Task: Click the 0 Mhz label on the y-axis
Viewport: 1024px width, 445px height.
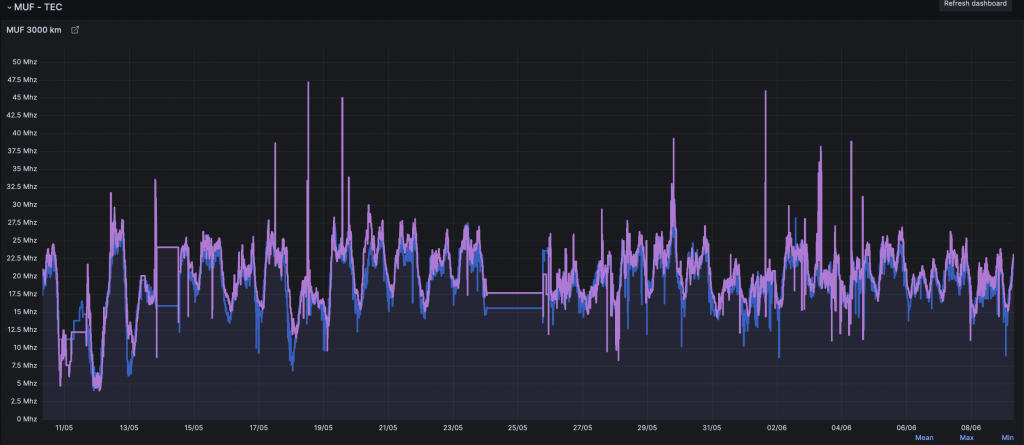Action: 26,418
